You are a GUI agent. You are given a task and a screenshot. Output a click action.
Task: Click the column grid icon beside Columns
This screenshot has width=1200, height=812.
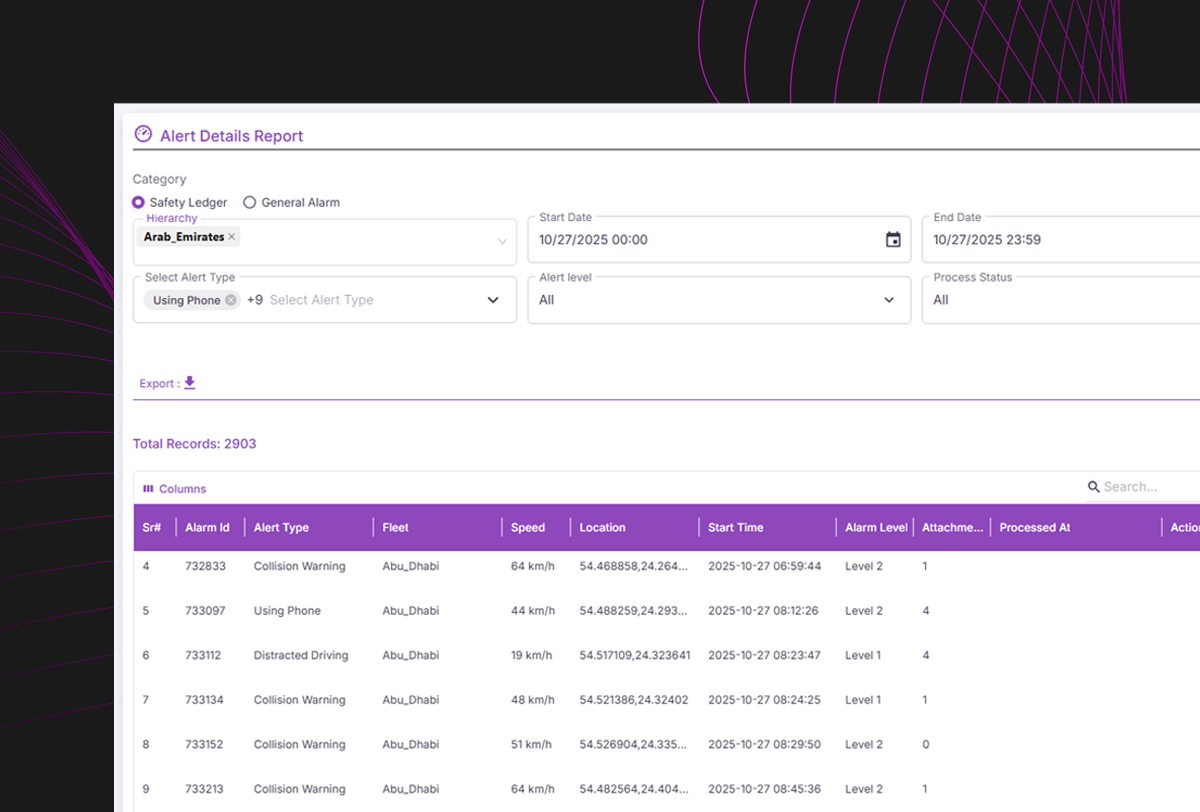pos(149,488)
